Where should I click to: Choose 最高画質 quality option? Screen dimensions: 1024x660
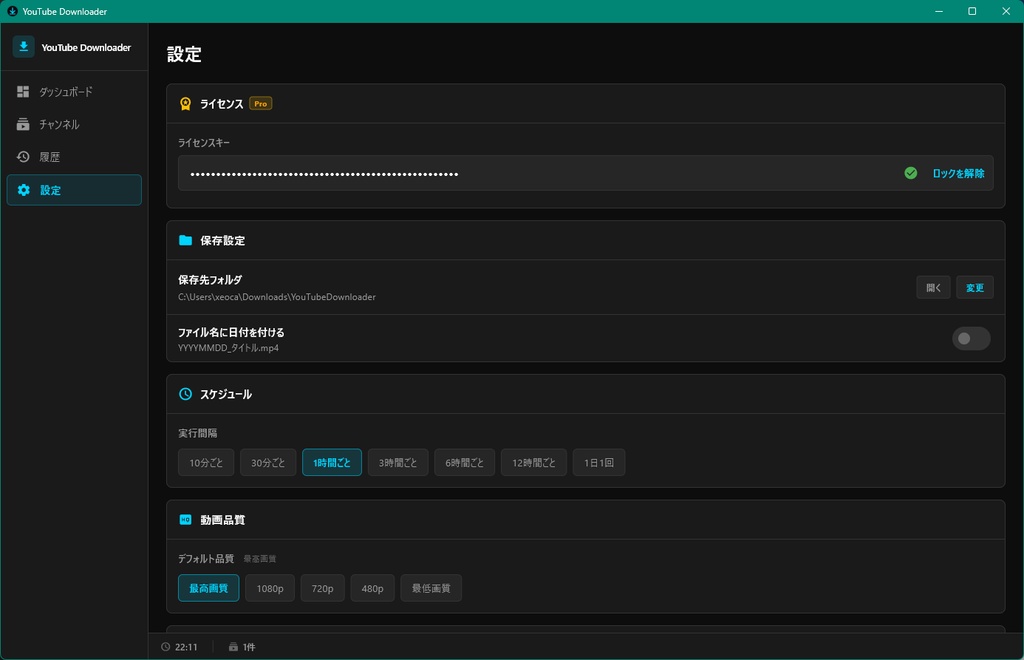tap(208, 588)
